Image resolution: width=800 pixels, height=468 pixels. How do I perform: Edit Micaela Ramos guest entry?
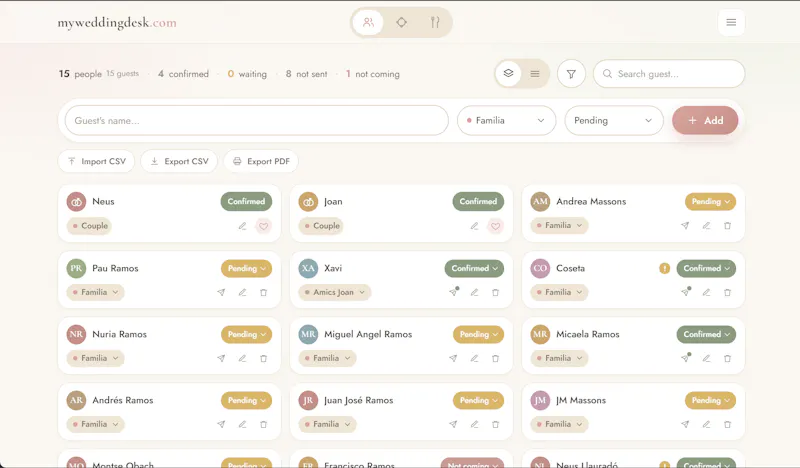tap(706, 358)
